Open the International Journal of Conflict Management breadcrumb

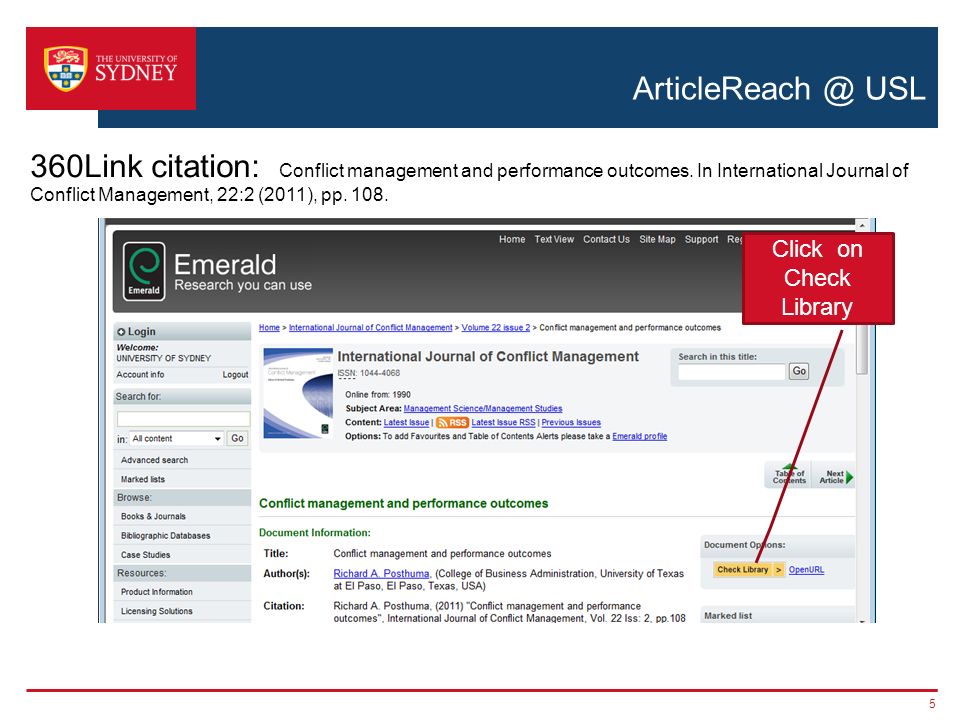pos(370,328)
